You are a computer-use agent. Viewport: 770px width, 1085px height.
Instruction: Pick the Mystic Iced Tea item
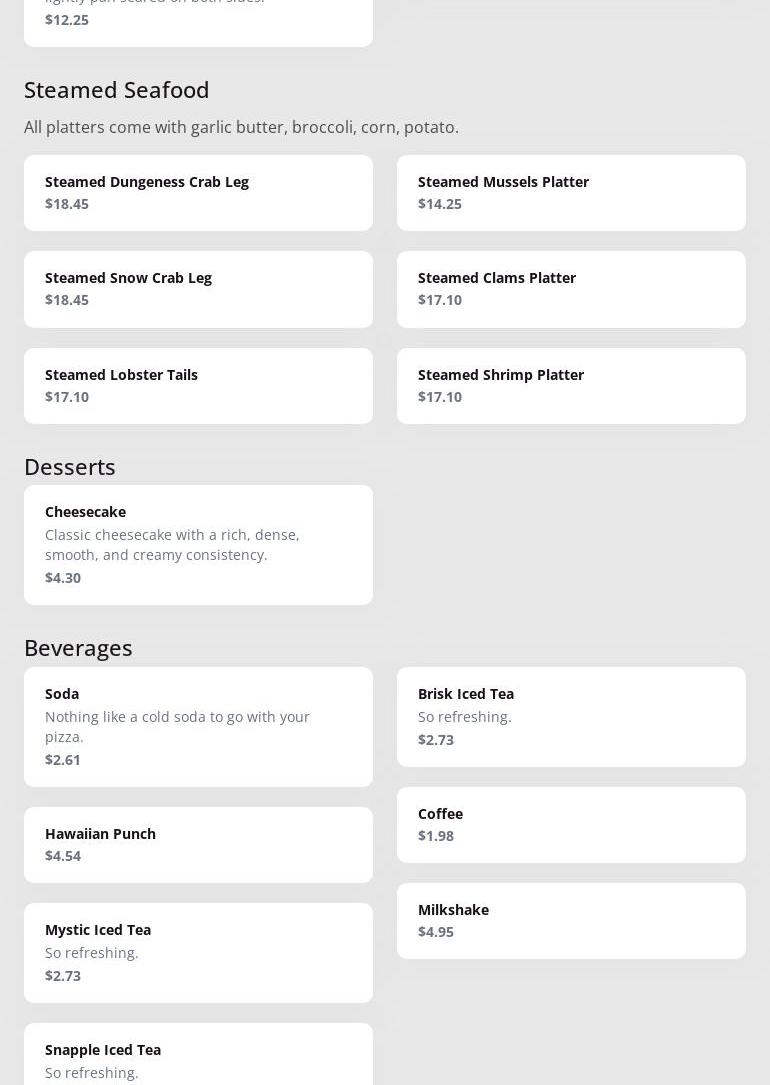198,952
